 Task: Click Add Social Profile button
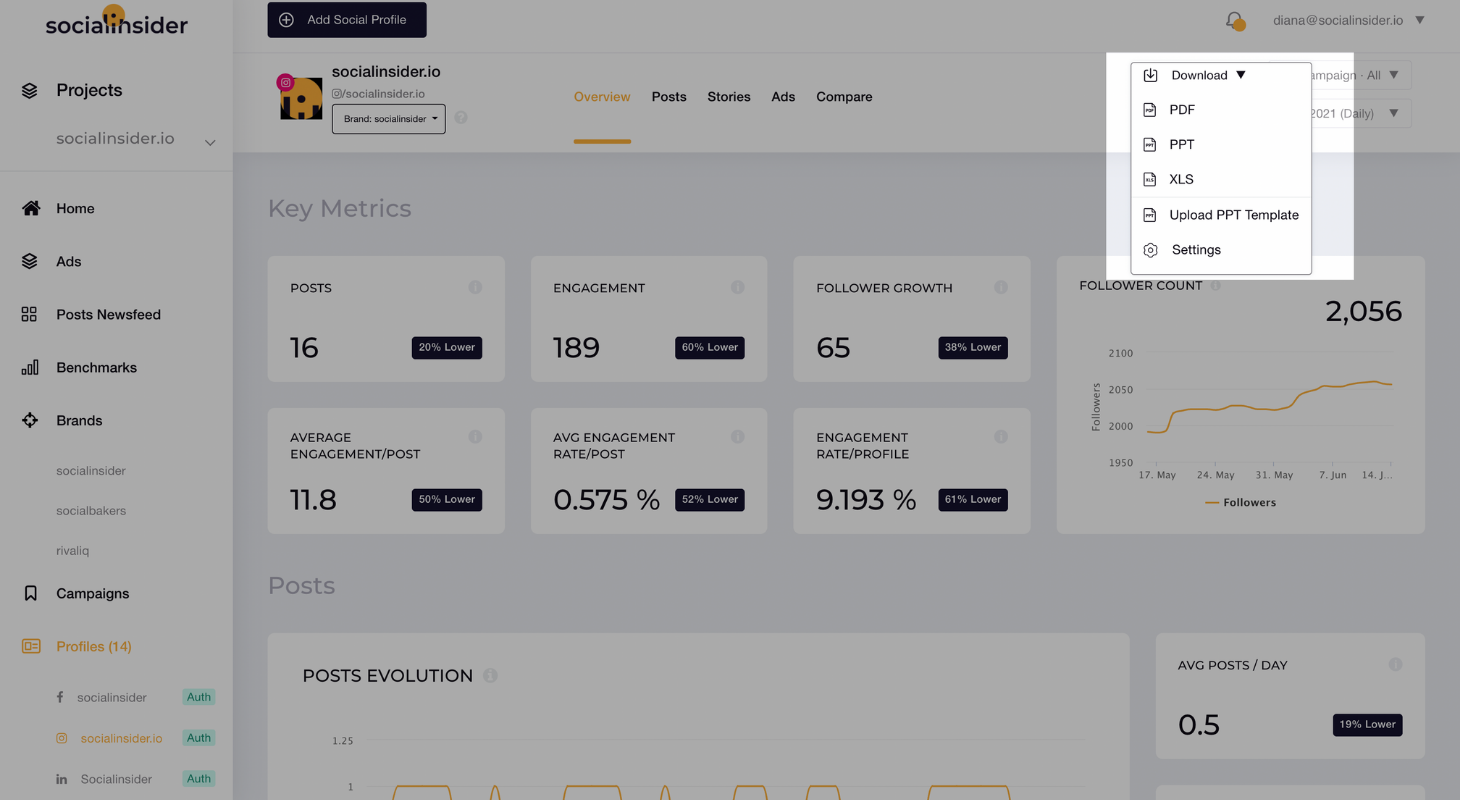coord(347,20)
